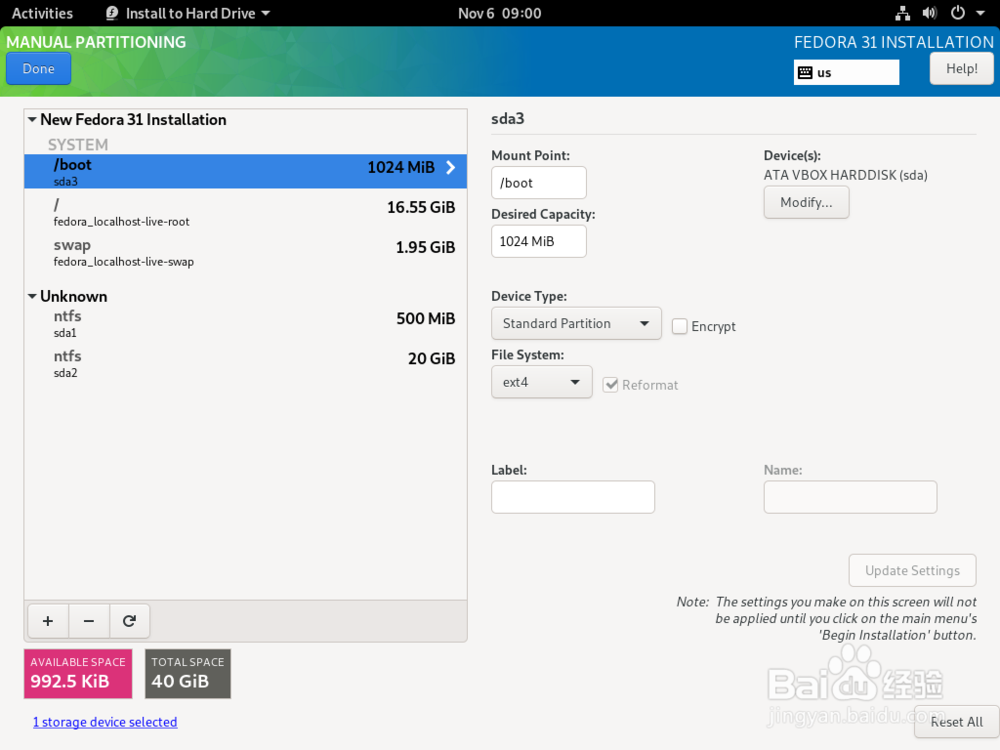Screen dimensions: 1000x750
Task: Click the TOTAL SPACE 40 GiB box
Action: pos(188,674)
